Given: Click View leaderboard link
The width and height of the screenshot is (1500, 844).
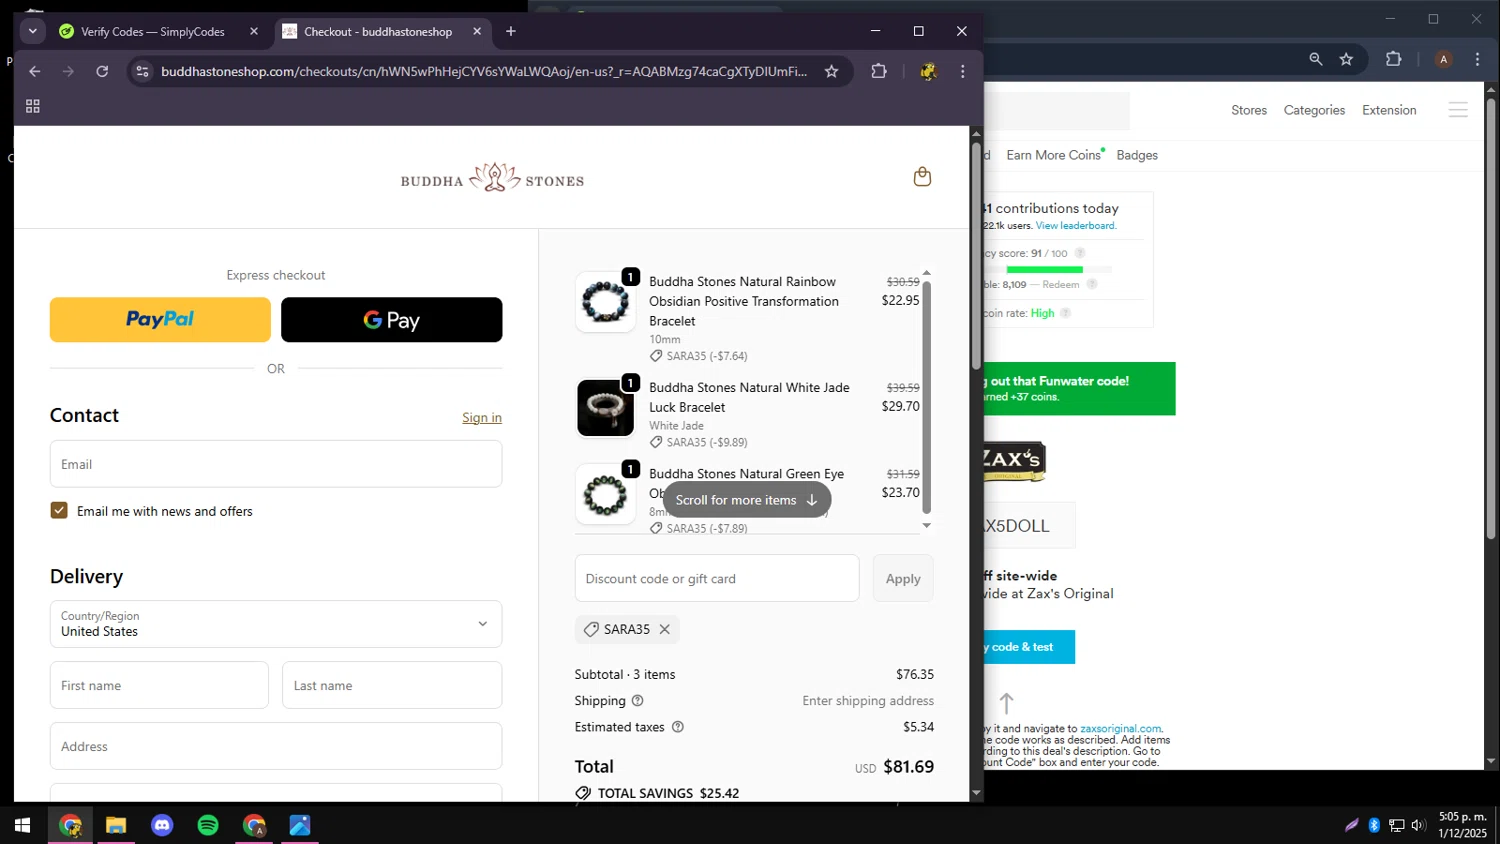Looking at the screenshot, I should (1076, 226).
